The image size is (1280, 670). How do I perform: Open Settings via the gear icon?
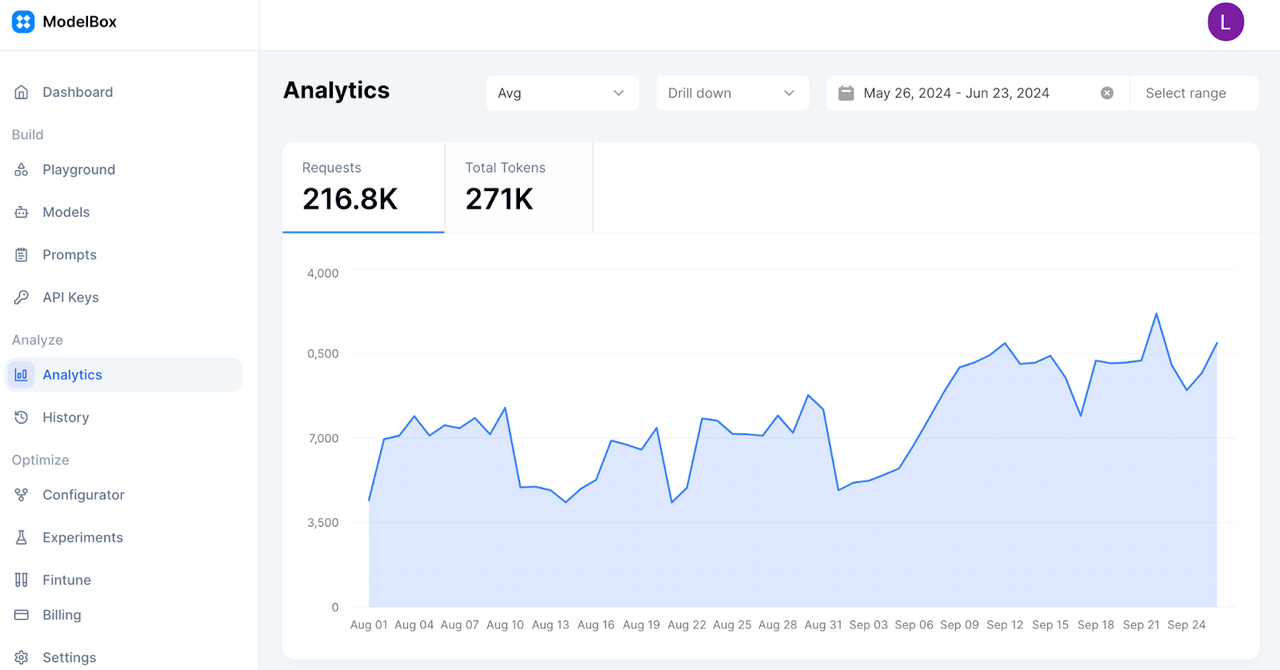tap(21, 657)
